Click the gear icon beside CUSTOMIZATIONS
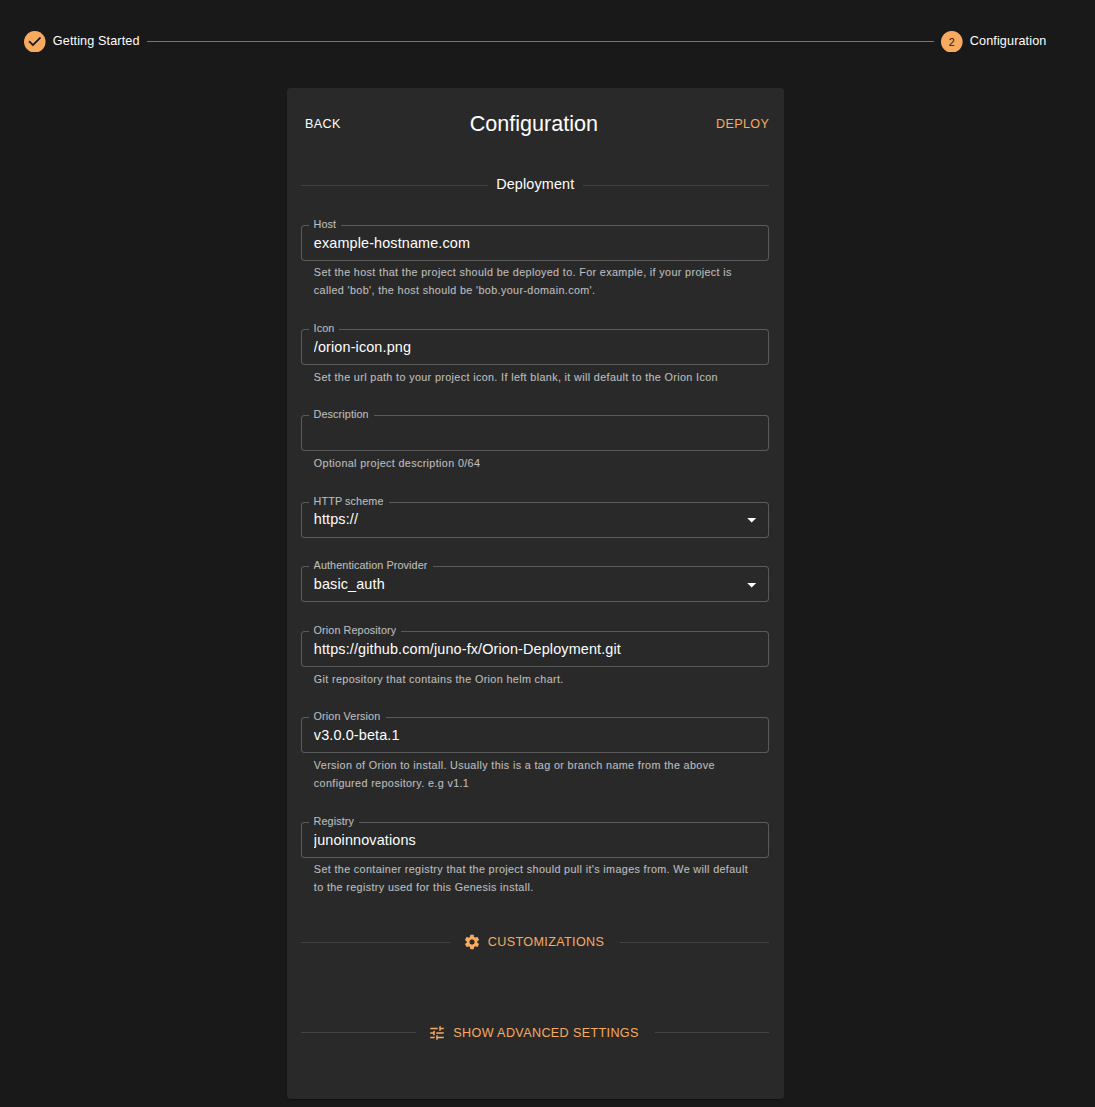1095x1107 pixels. [471, 941]
